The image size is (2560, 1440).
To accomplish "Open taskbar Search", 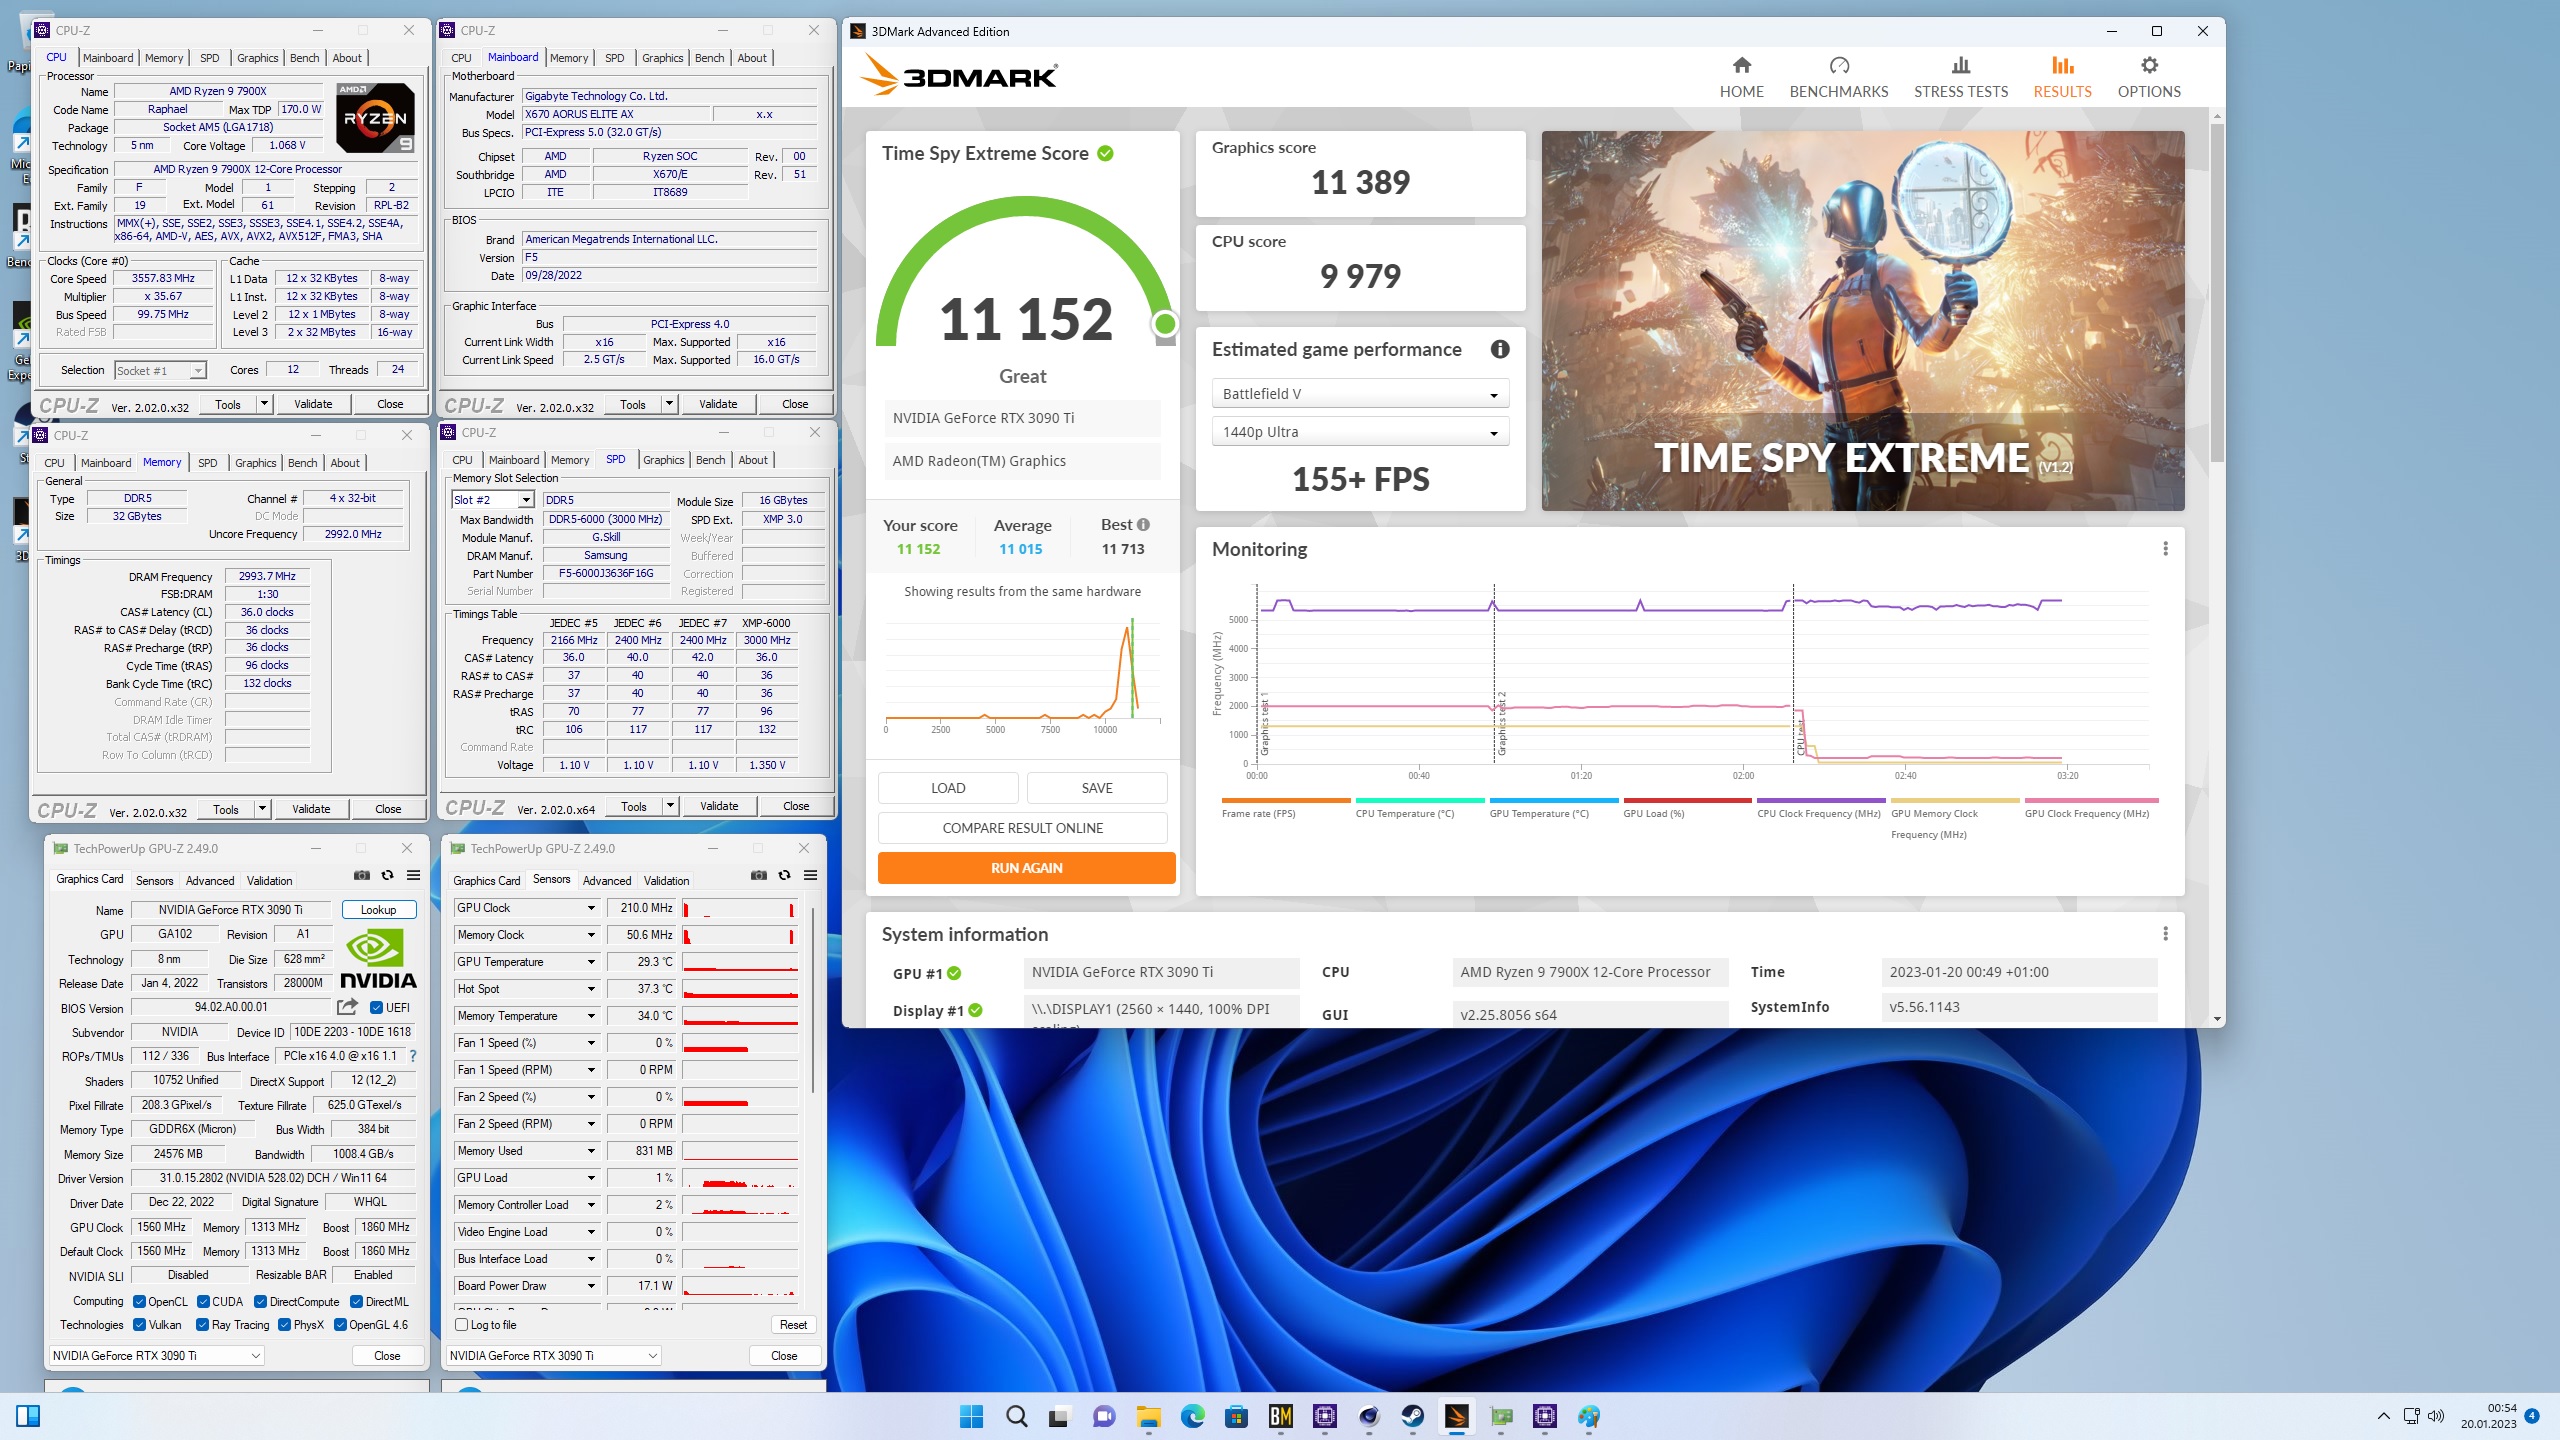I will [1016, 1416].
